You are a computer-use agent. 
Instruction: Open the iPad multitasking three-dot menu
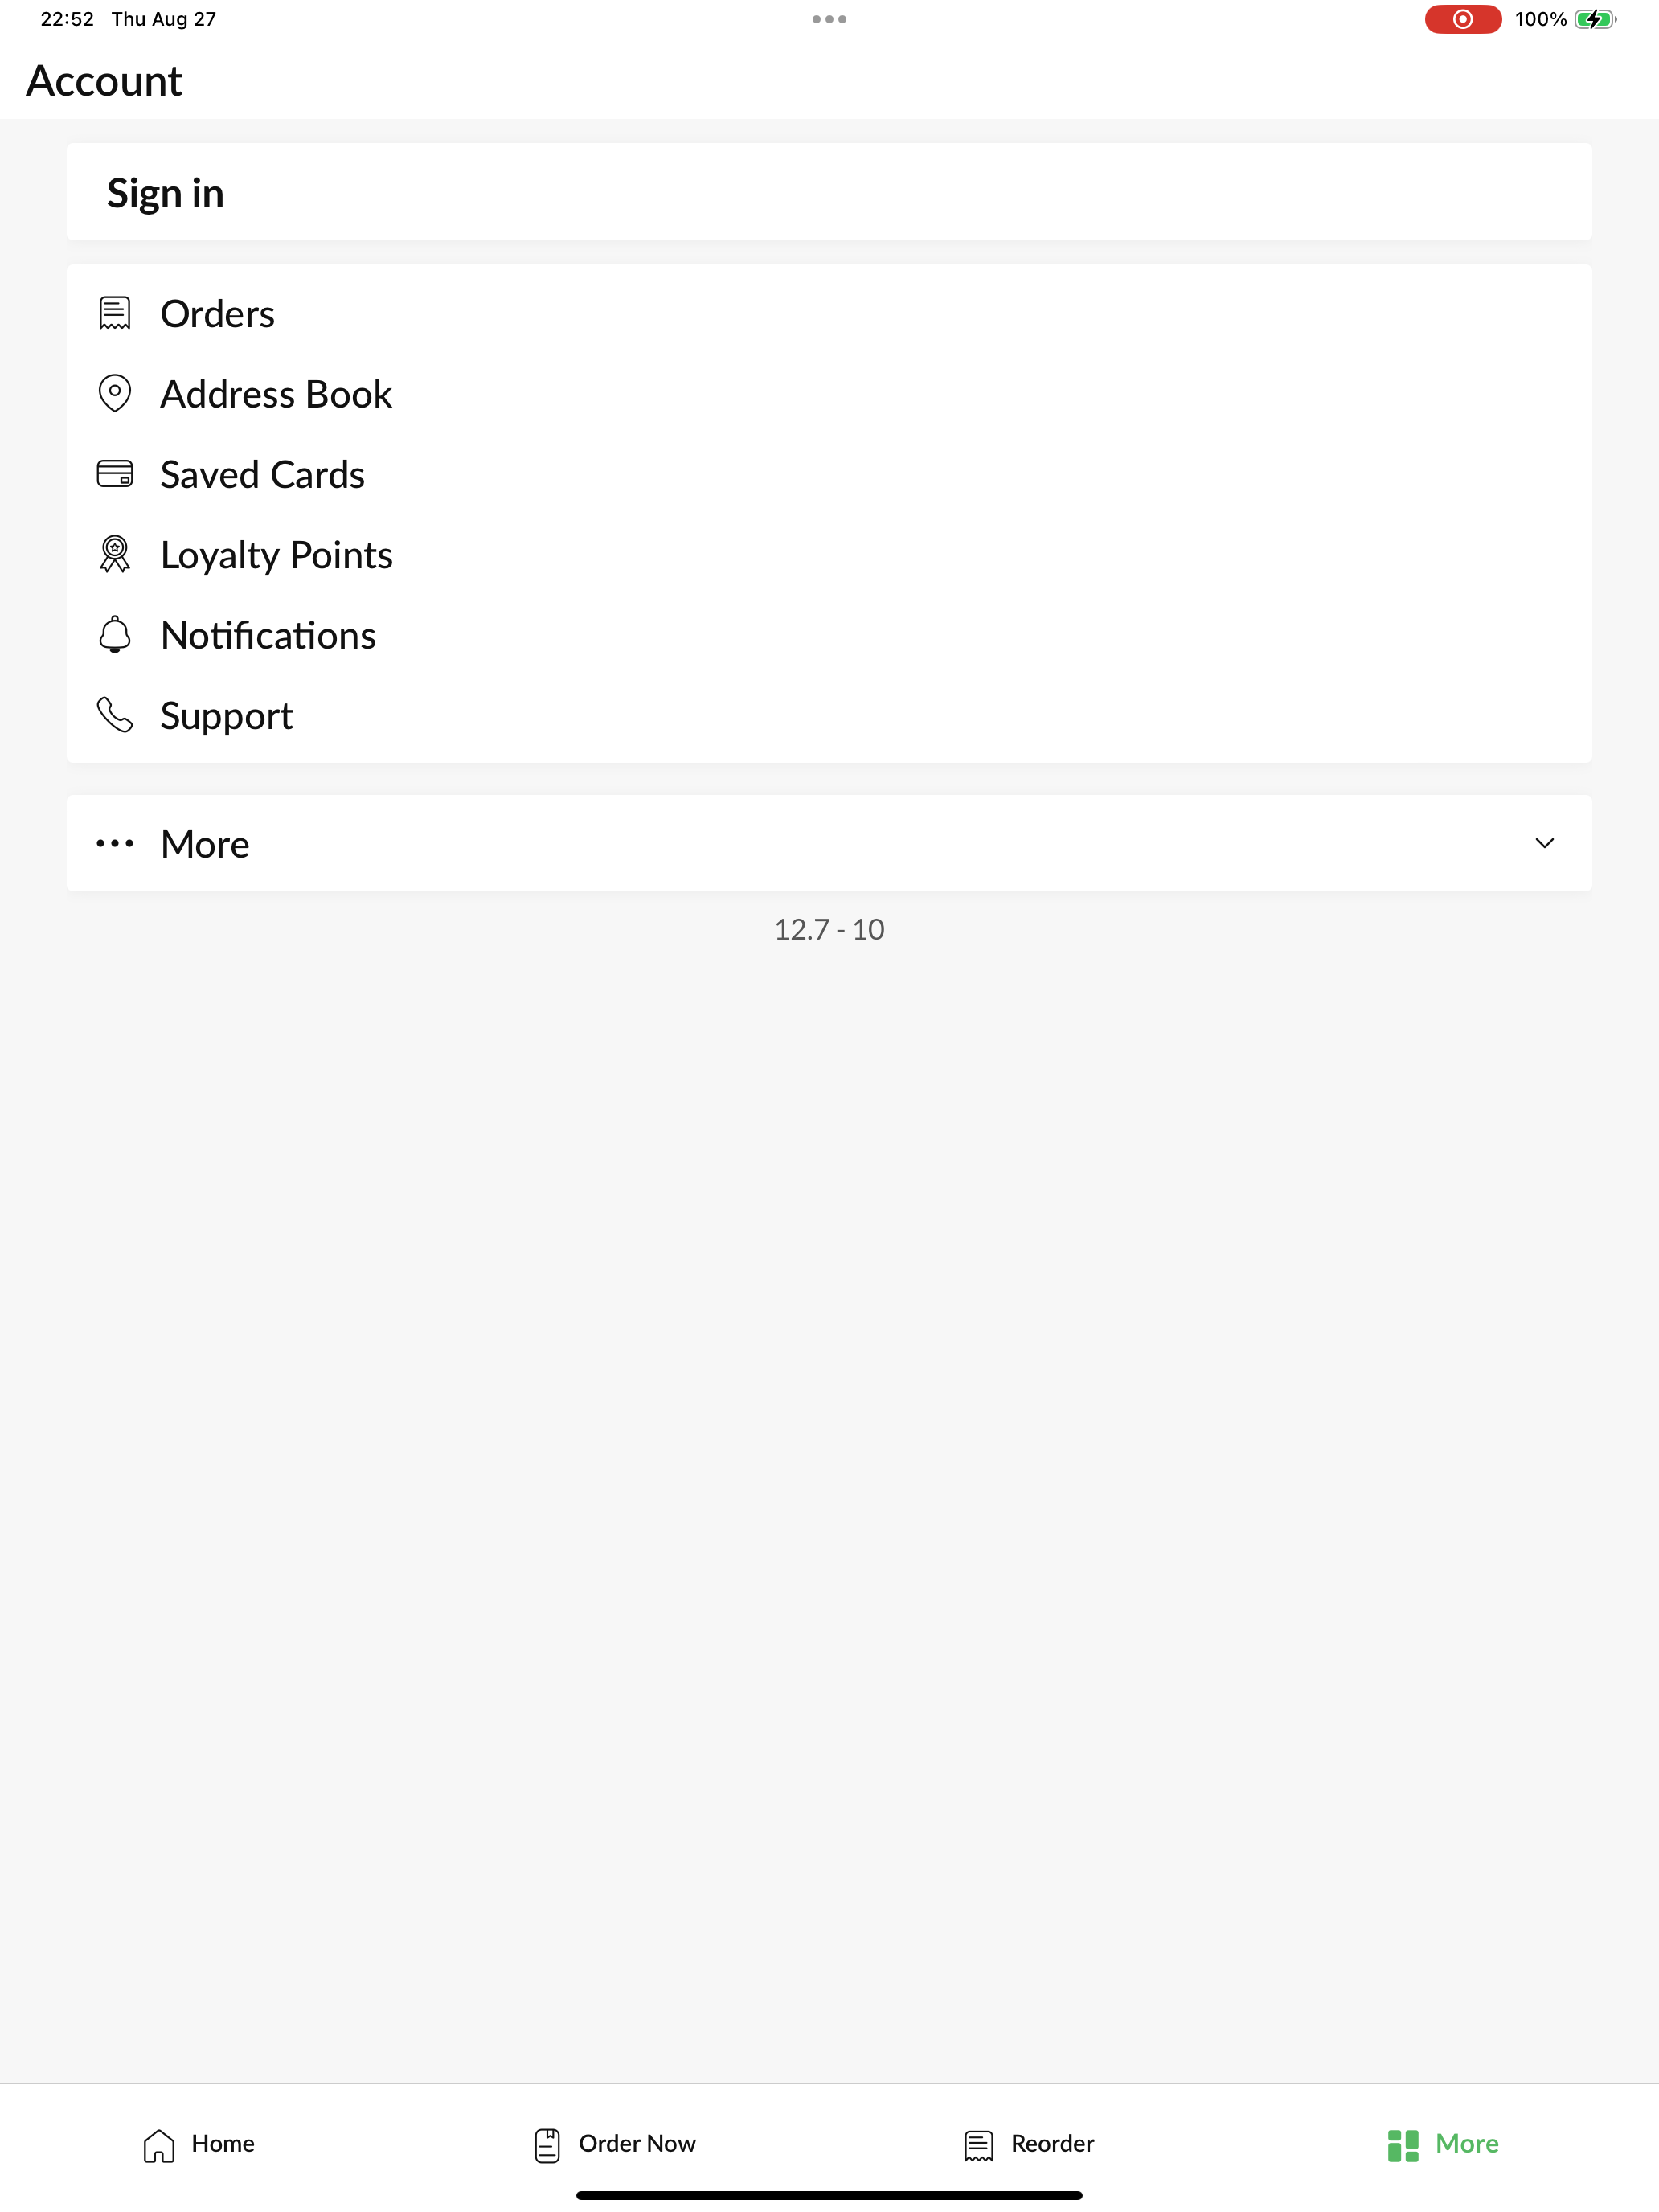(829, 19)
